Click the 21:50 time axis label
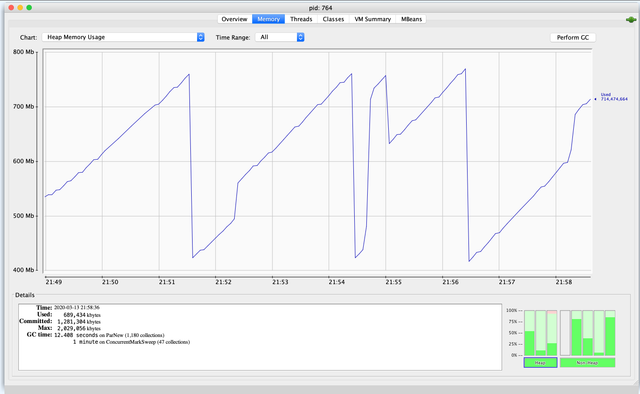Image resolution: width=640 pixels, height=394 pixels. pyautogui.click(x=110, y=282)
